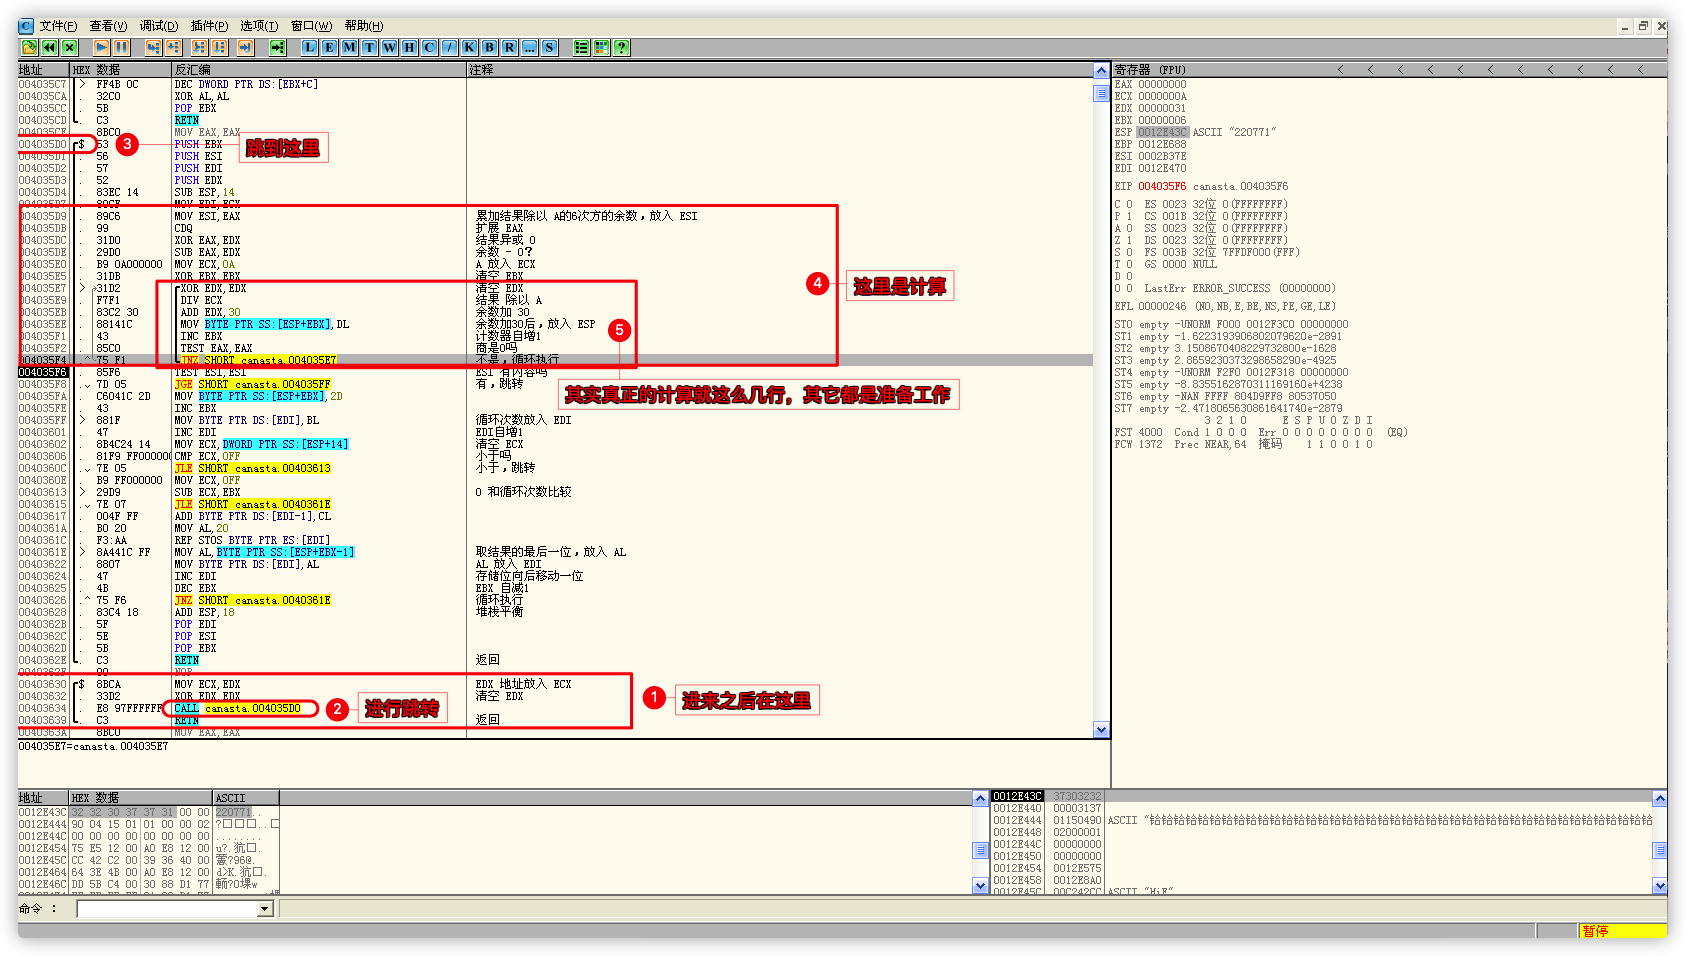Click the Open file toolbar icon

click(29, 47)
